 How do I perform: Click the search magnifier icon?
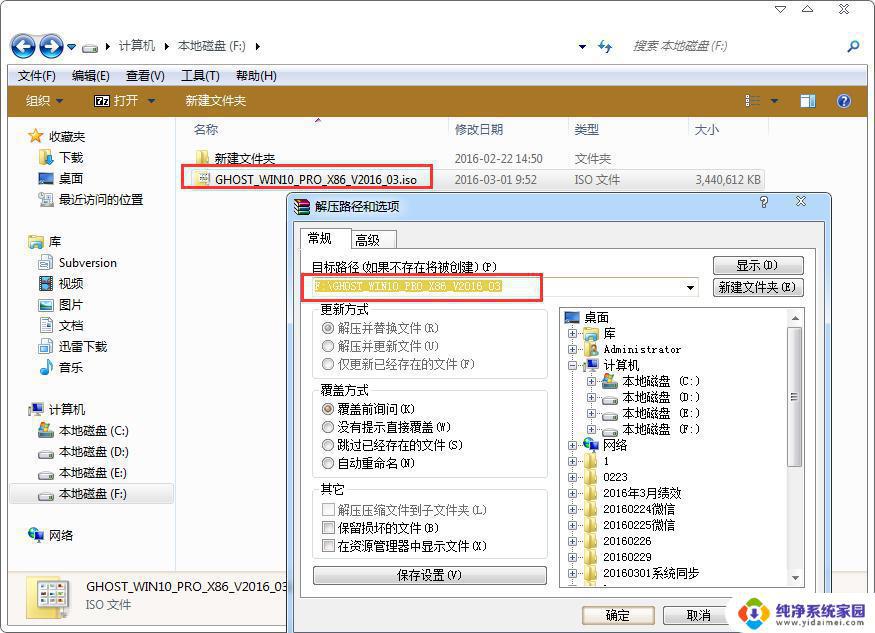(x=853, y=46)
